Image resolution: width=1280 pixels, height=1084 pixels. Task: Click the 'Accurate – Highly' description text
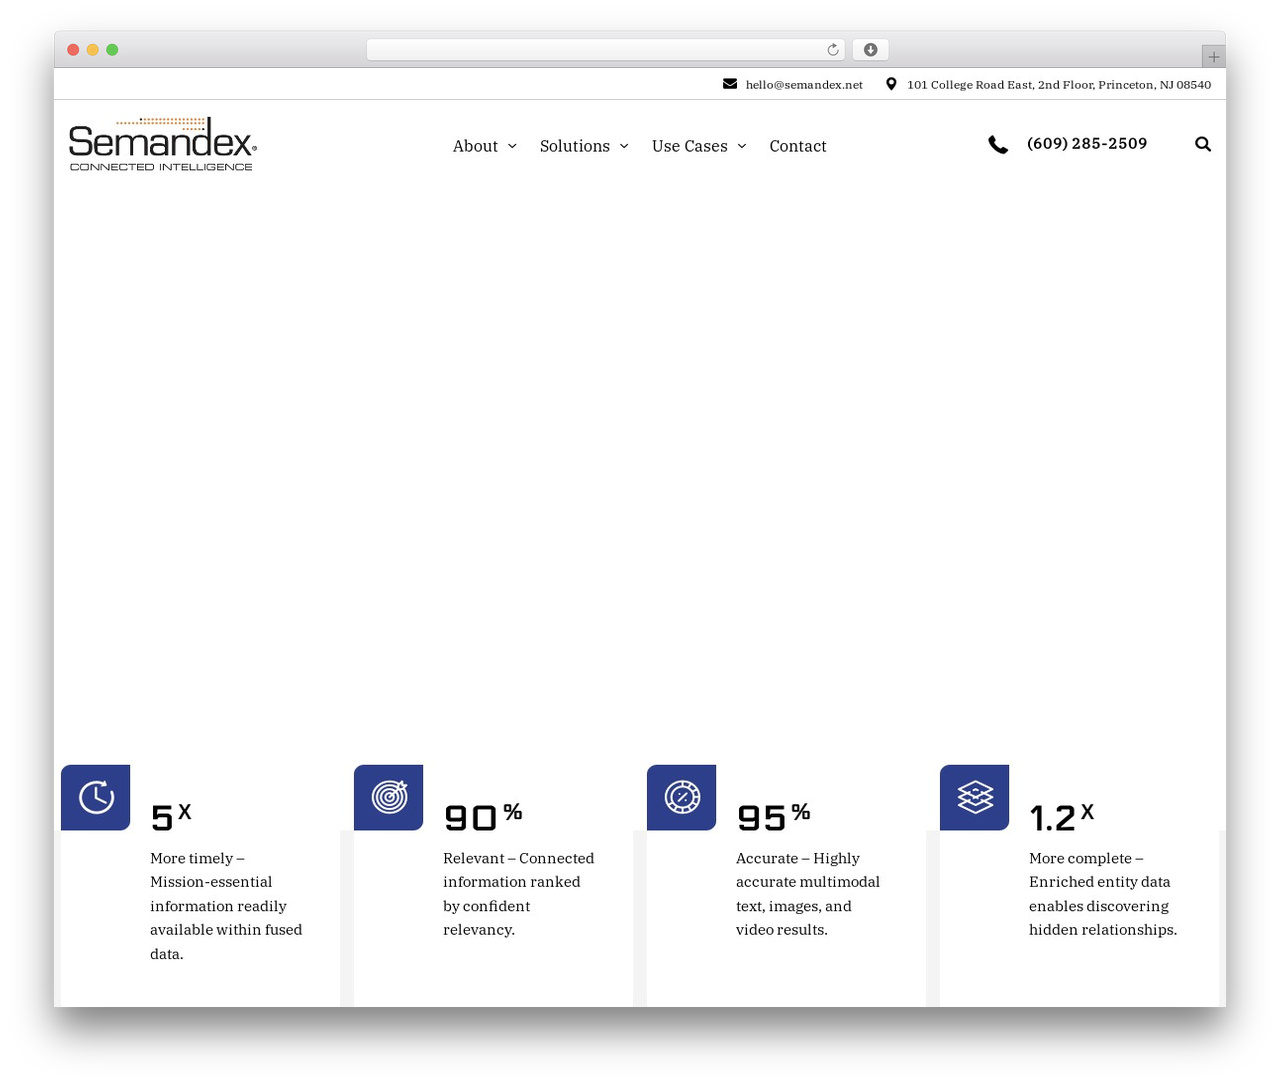(x=808, y=894)
